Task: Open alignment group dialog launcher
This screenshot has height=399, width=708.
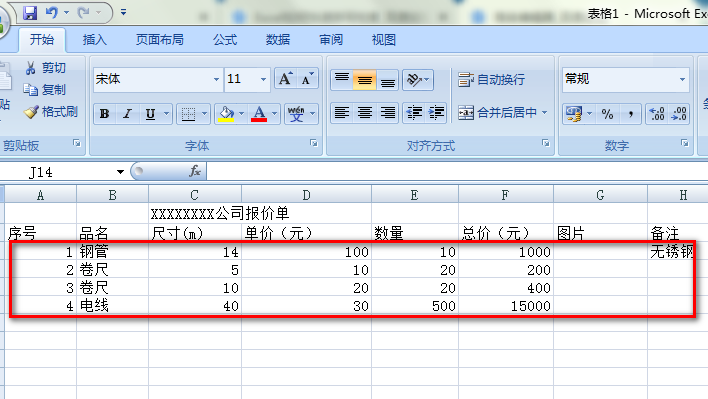Action: pos(546,144)
